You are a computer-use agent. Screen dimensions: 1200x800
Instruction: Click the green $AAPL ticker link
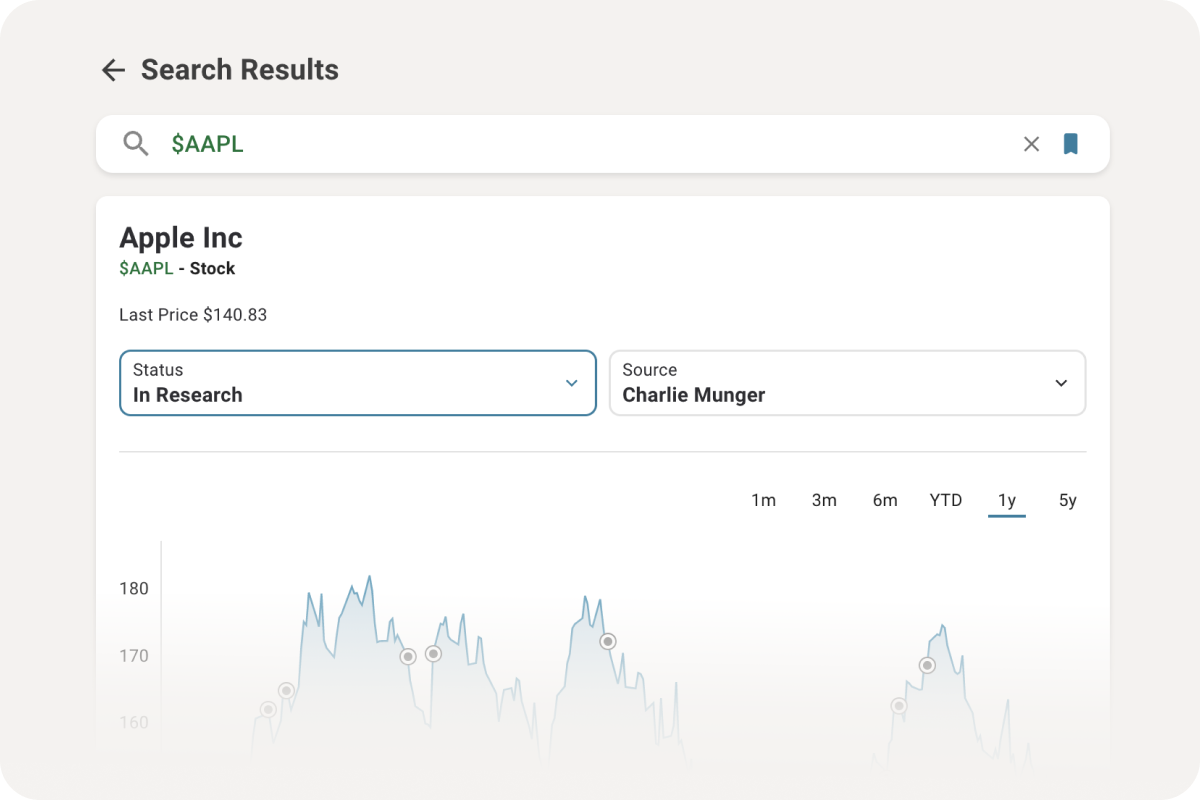(x=146, y=268)
